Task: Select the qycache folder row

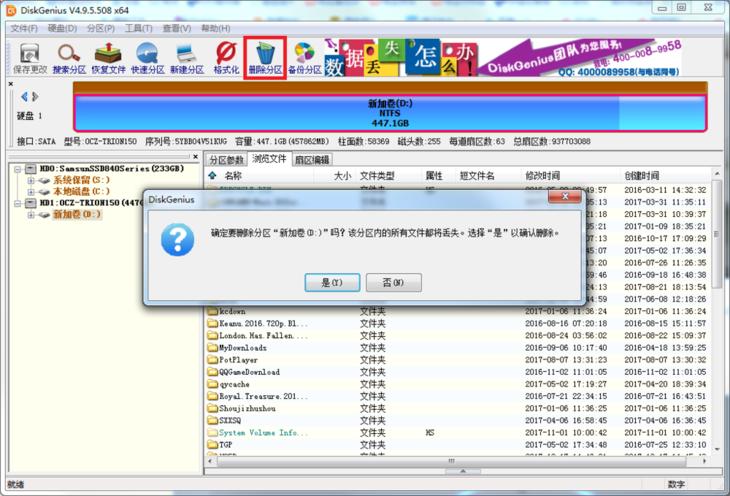Action: pyautogui.click(x=458, y=384)
